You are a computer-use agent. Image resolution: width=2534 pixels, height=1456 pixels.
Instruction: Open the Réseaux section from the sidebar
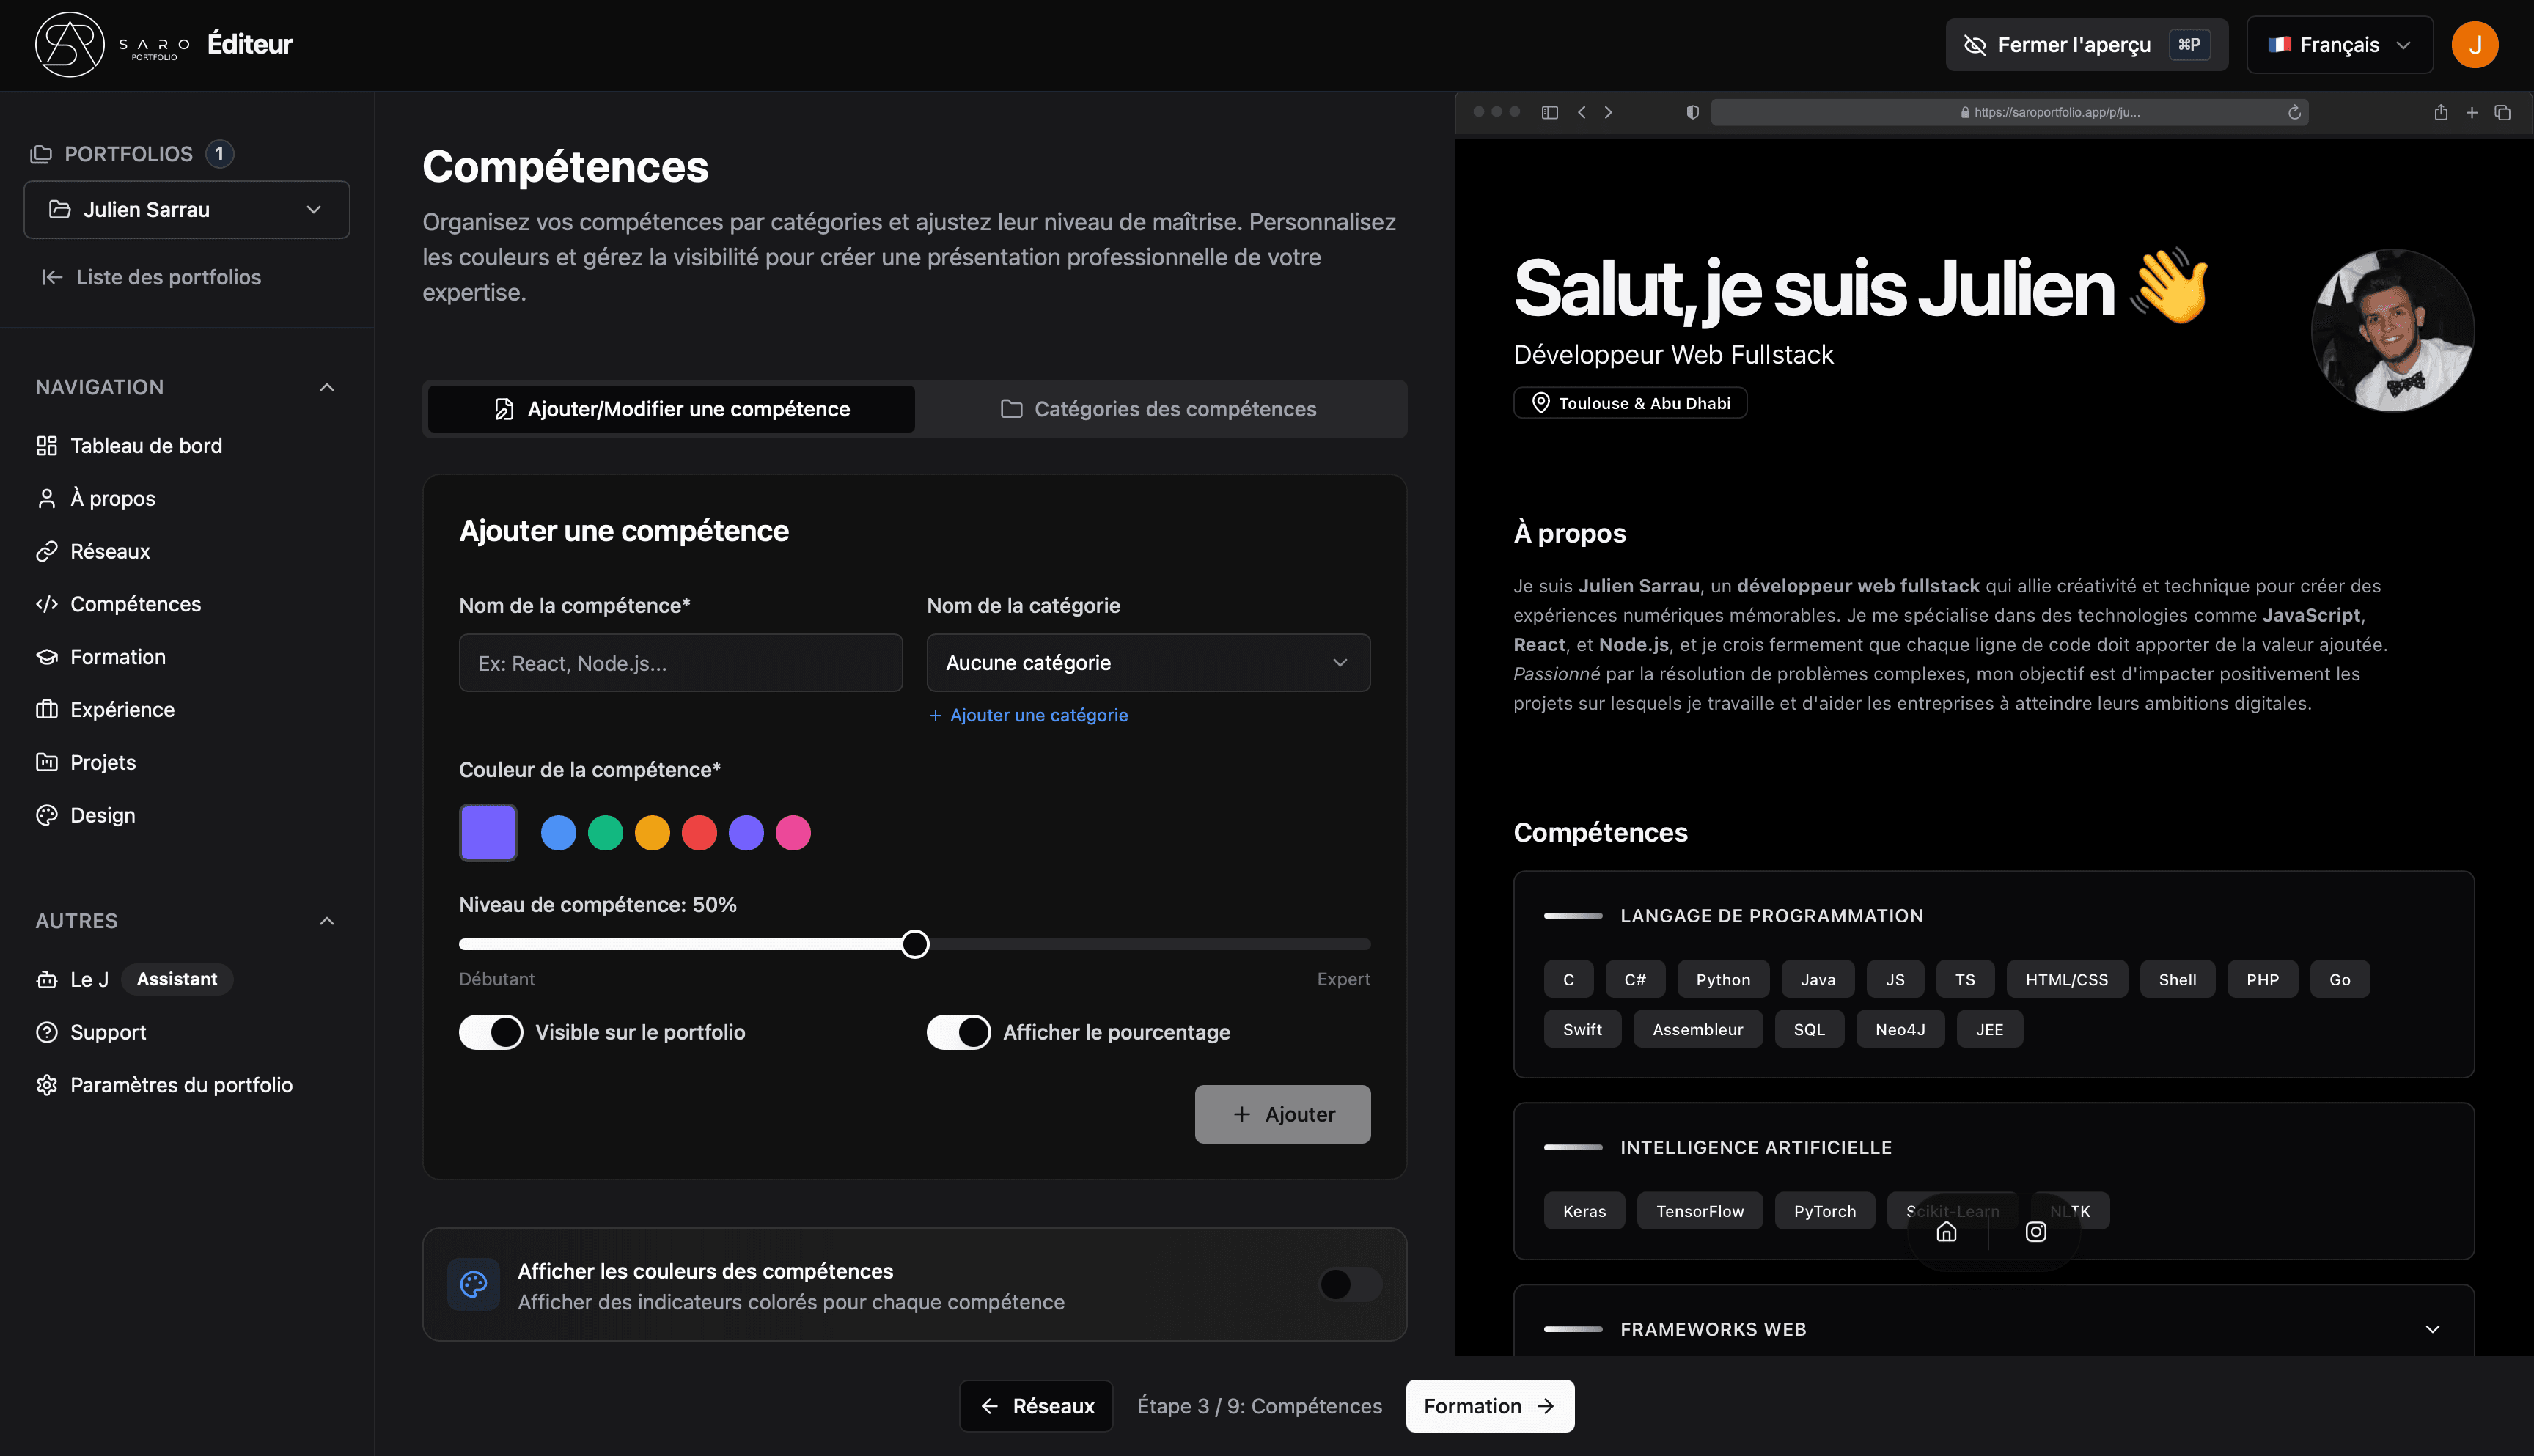[x=47, y=551]
